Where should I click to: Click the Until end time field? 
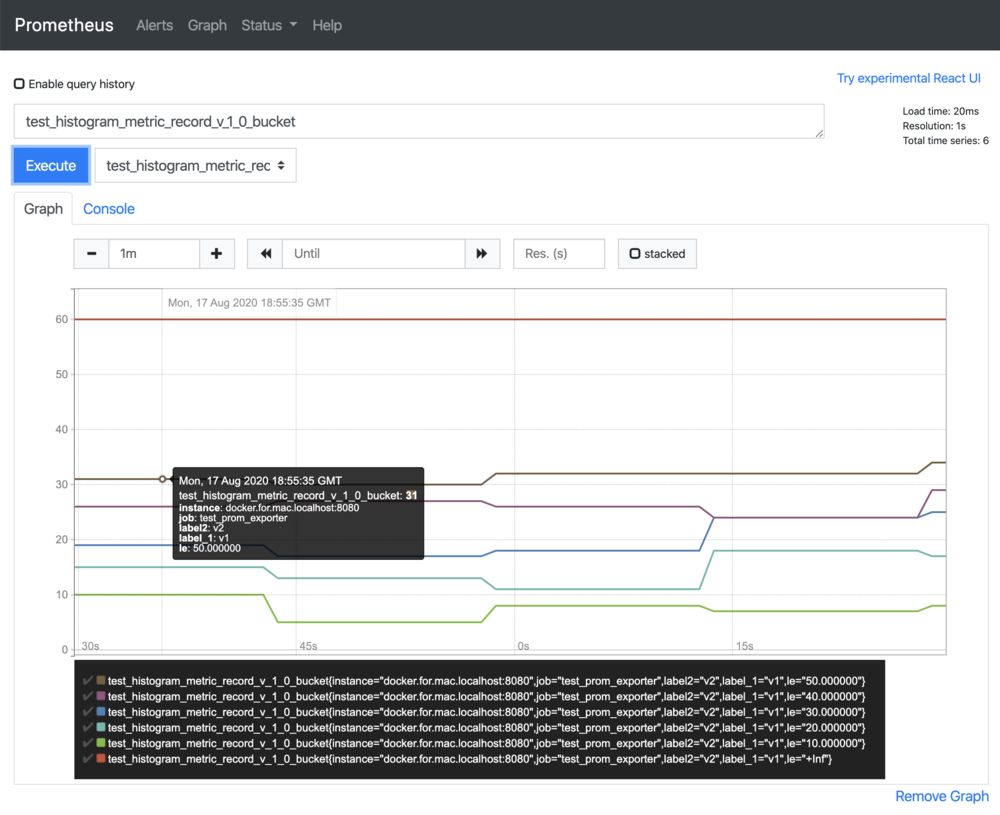click(x=374, y=254)
